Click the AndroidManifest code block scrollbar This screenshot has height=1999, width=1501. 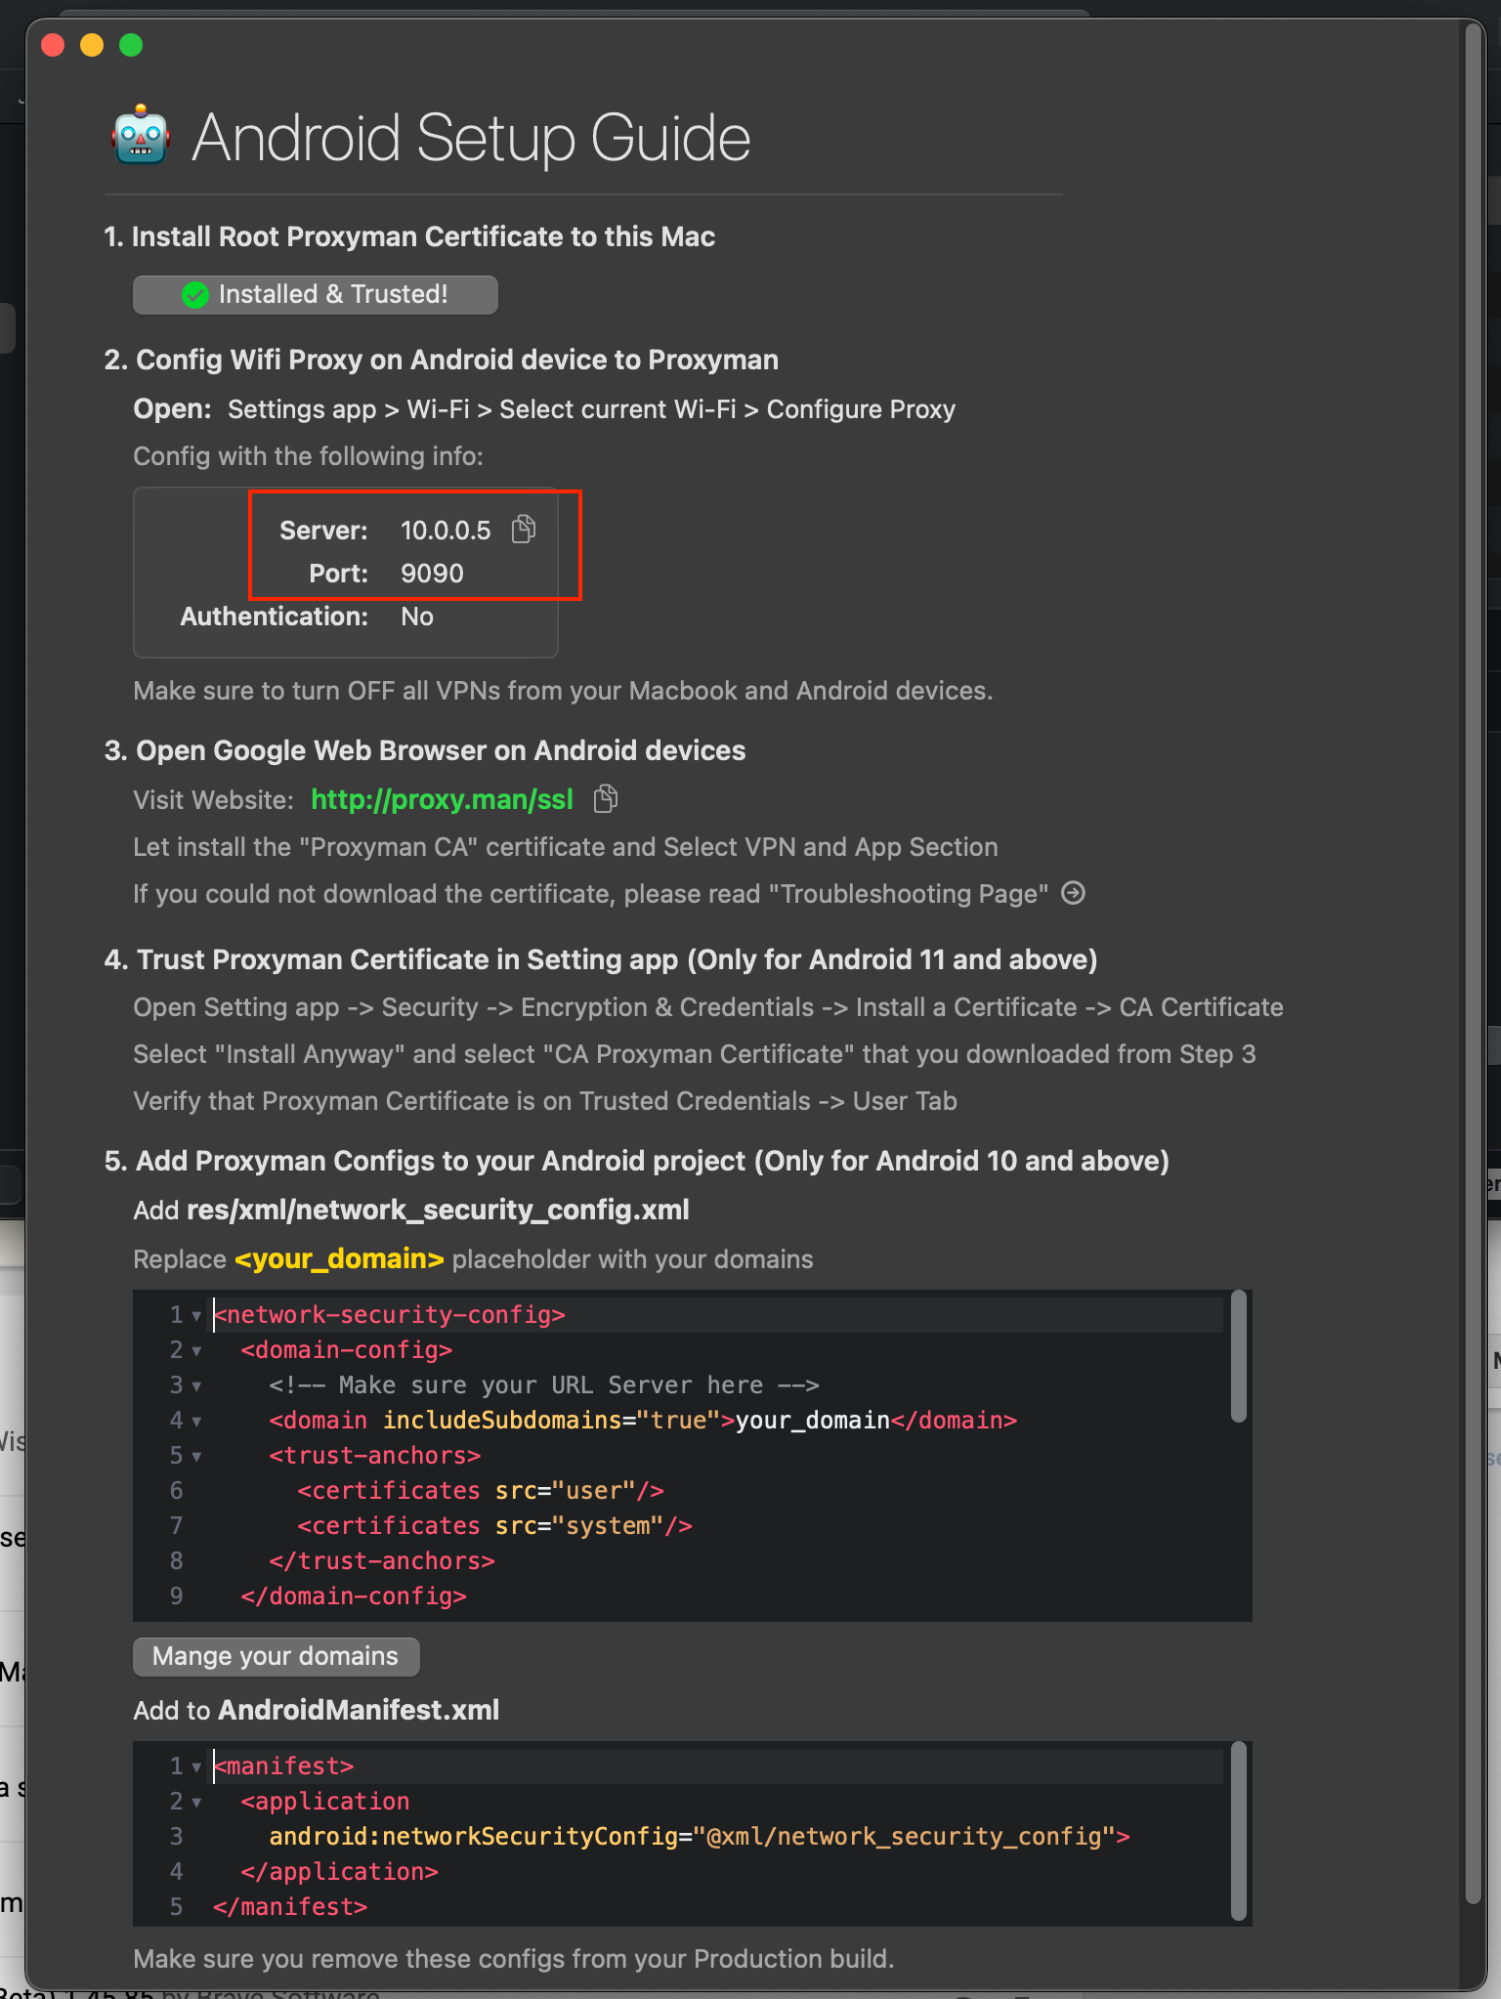(1239, 1832)
